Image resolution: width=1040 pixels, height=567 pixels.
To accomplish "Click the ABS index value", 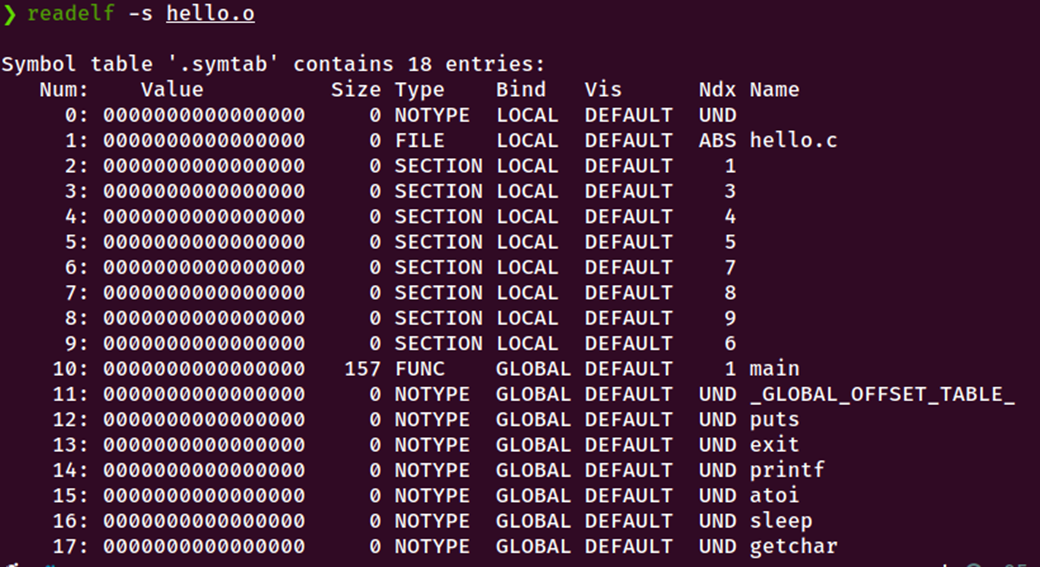I will (717, 141).
